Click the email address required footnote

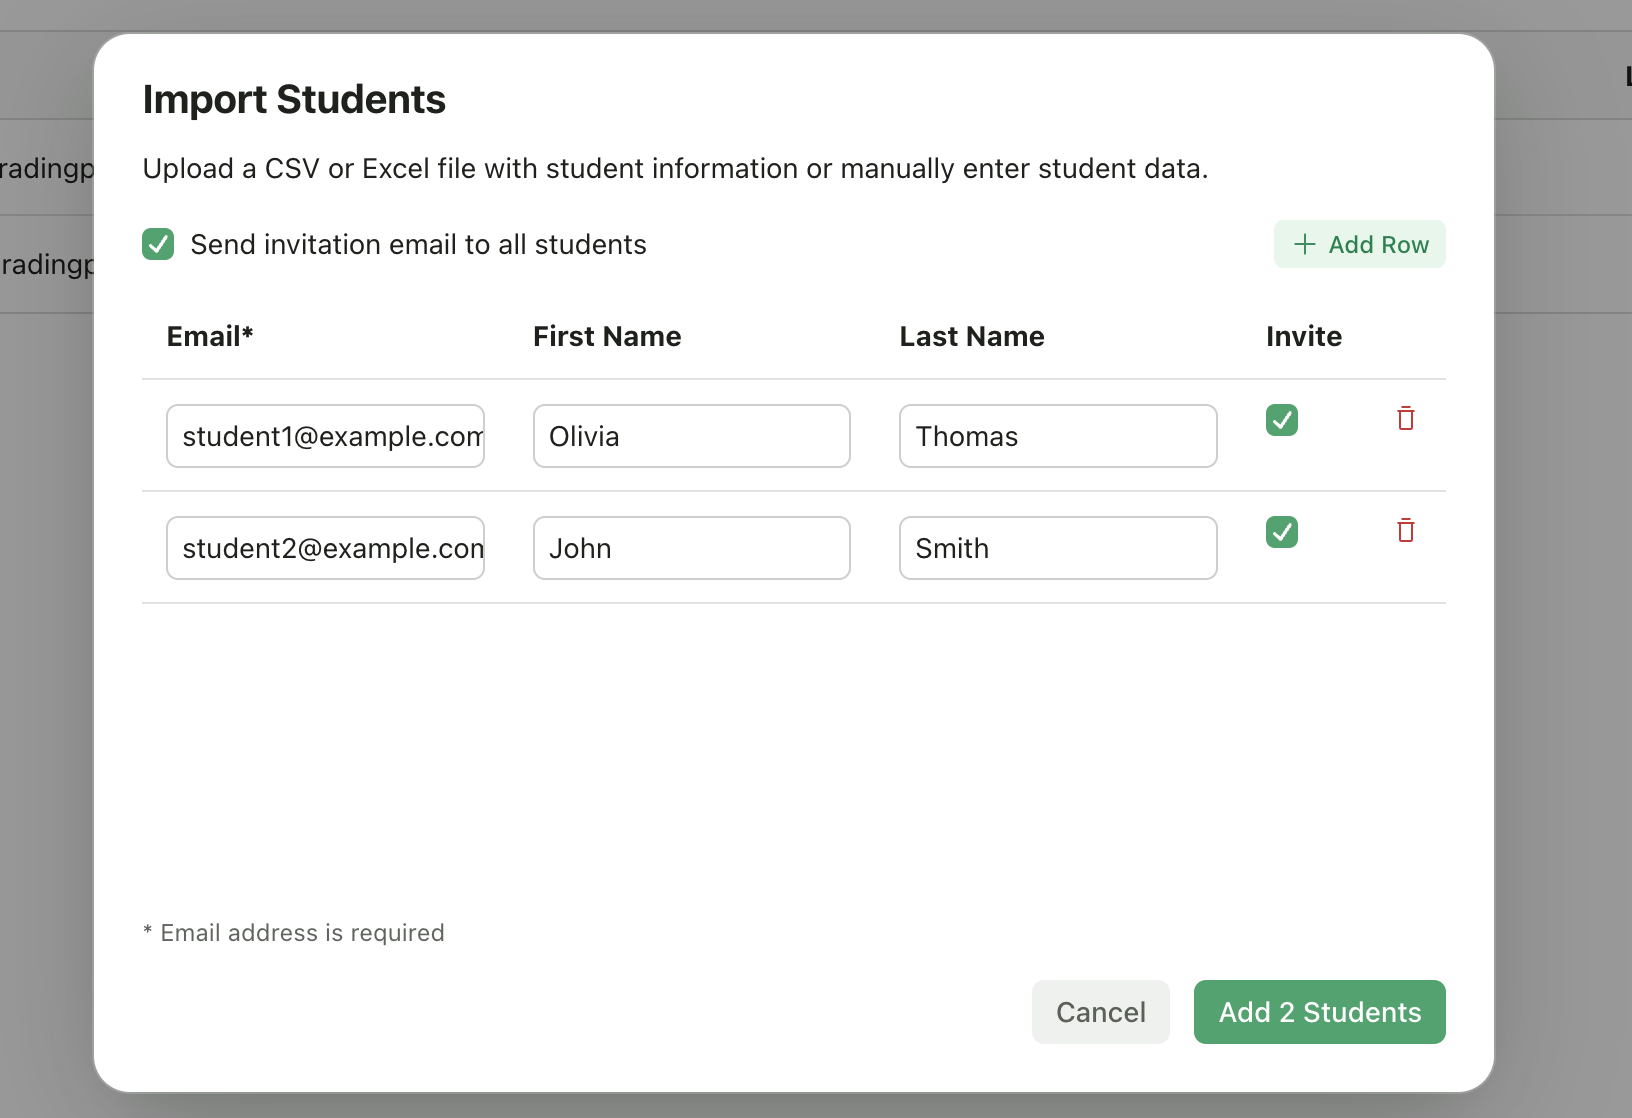[x=293, y=932]
